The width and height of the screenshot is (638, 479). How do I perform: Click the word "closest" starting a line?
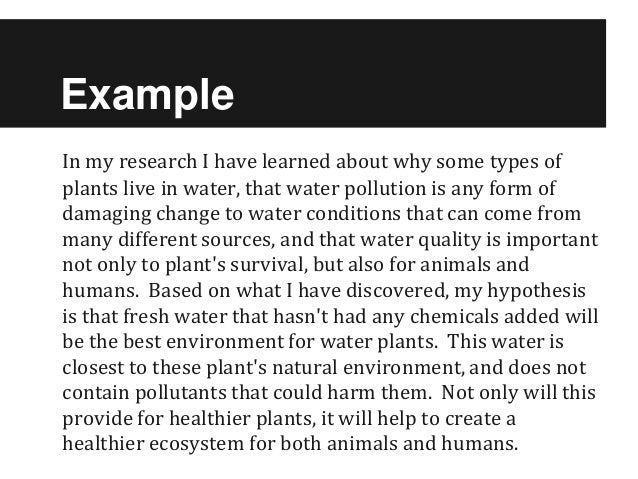(92, 366)
